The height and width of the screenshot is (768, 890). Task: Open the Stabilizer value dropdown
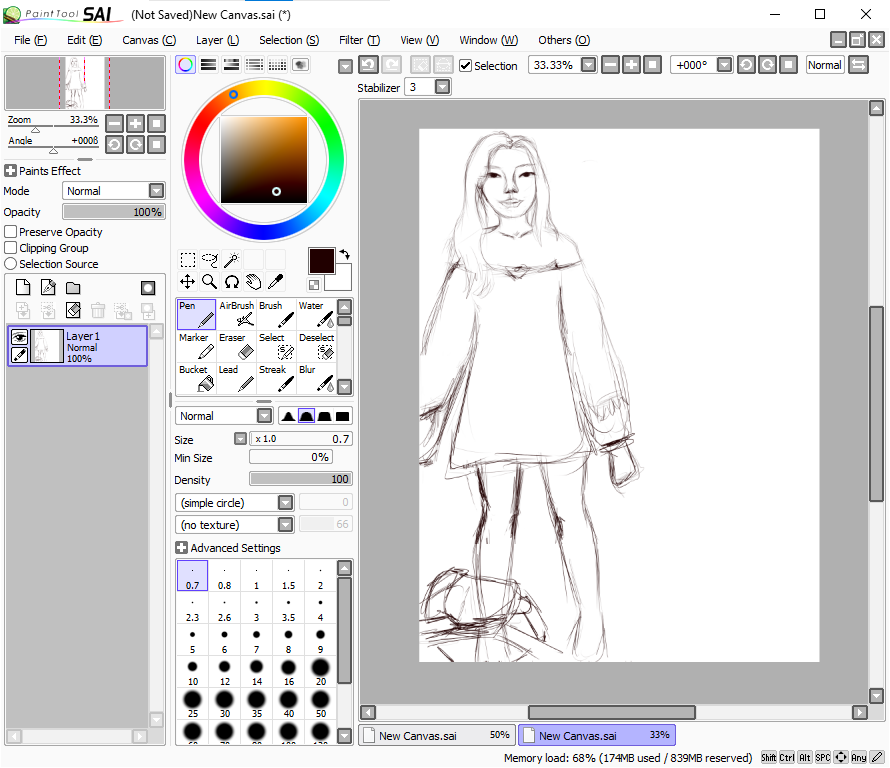pyautogui.click(x=442, y=87)
